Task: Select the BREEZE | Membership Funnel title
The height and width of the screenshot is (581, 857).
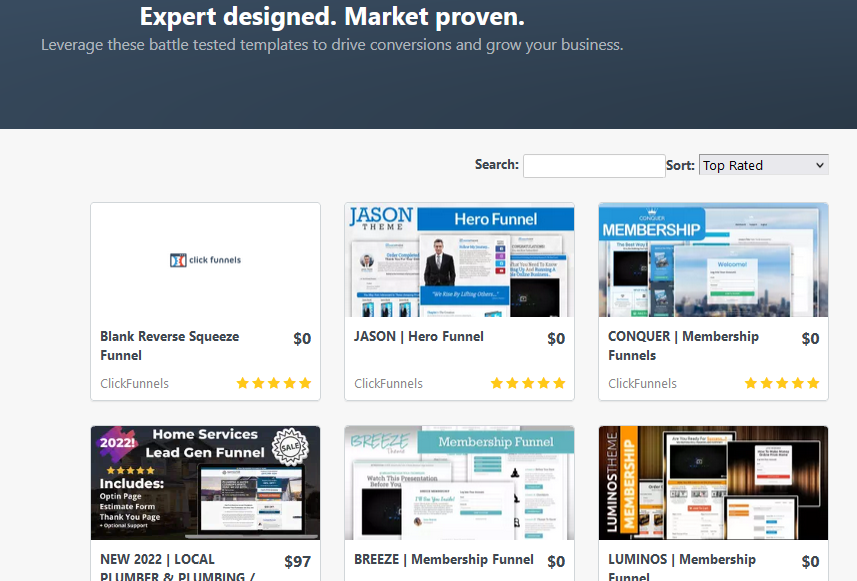Action: pyautogui.click(x=444, y=560)
